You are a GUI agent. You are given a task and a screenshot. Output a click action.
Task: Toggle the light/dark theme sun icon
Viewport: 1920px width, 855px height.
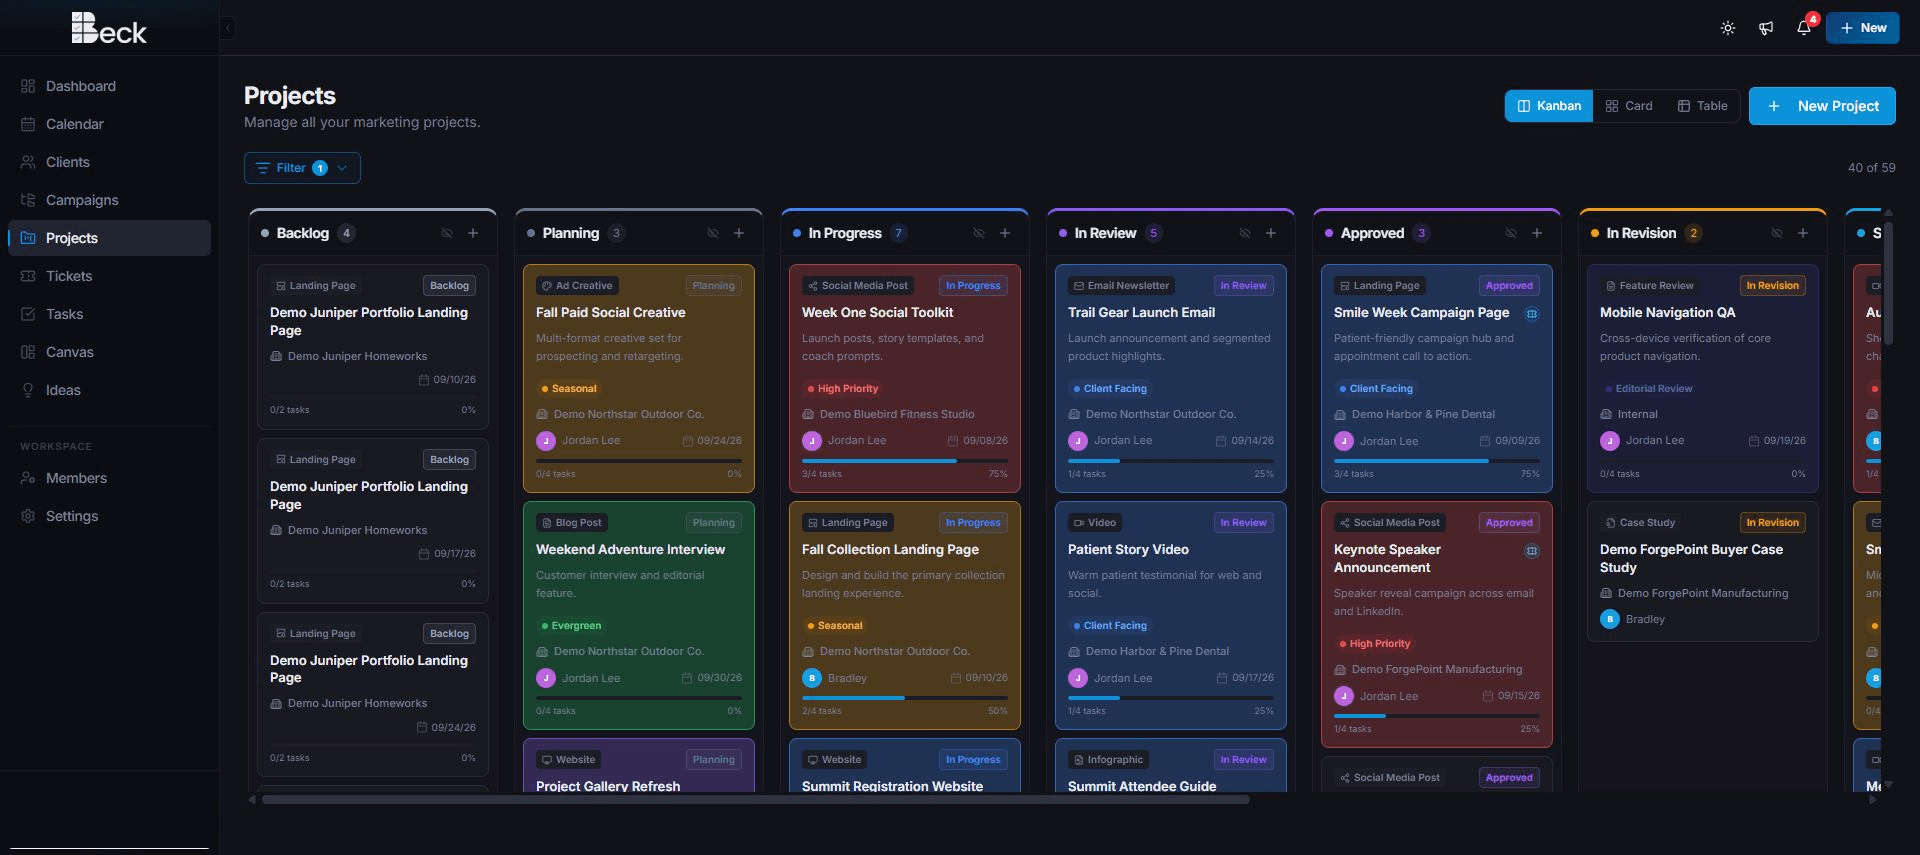click(x=1727, y=28)
